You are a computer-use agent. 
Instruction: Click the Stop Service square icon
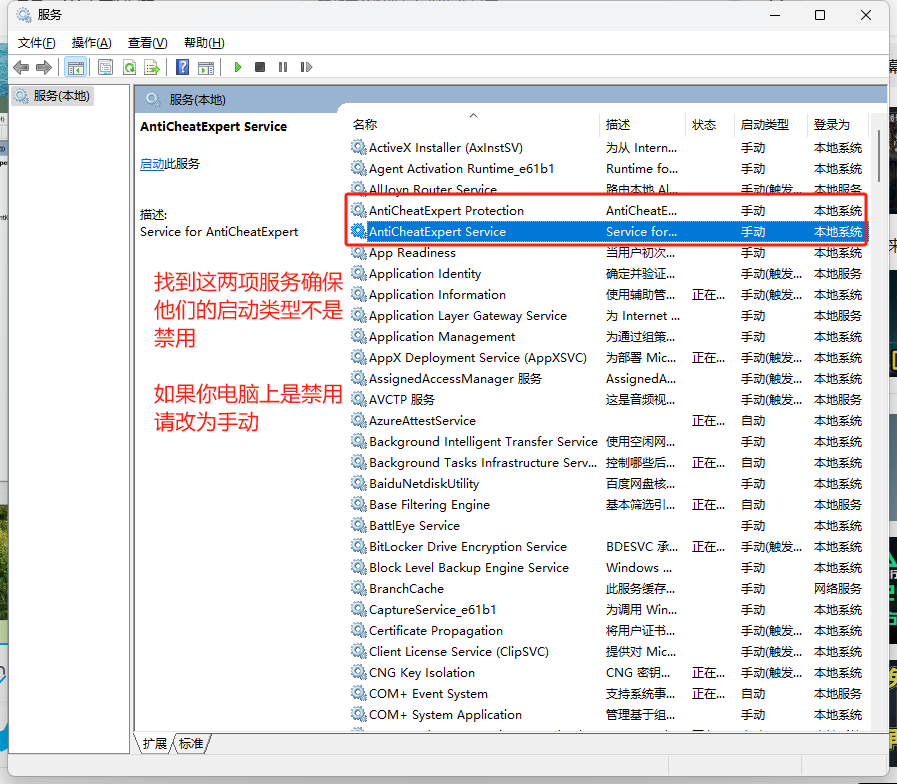tap(260, 67)
